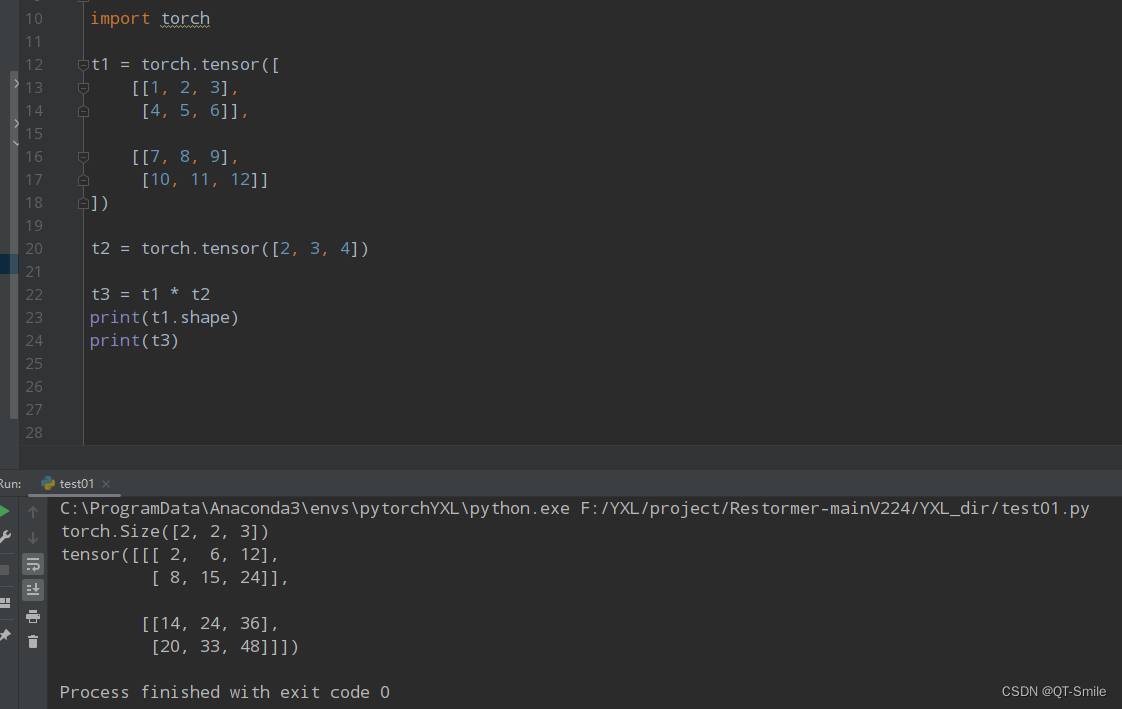The width and height of the screenshot is (1122, 709).
Task: Toggle scroll to end in console output
Action: (x=33, y=589)
